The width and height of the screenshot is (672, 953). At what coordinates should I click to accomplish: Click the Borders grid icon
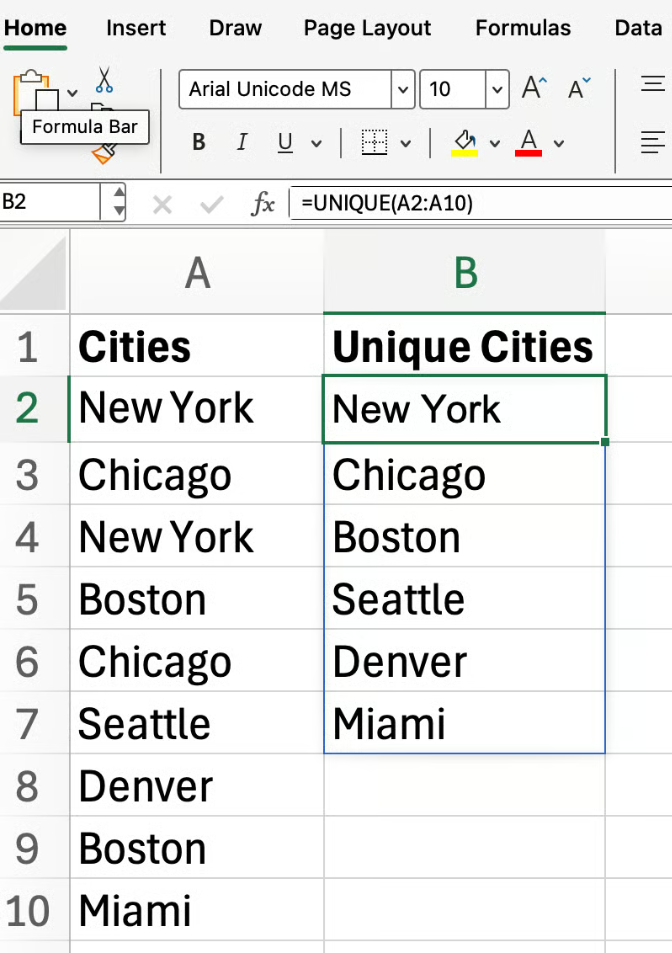click(x=374, y=143)
